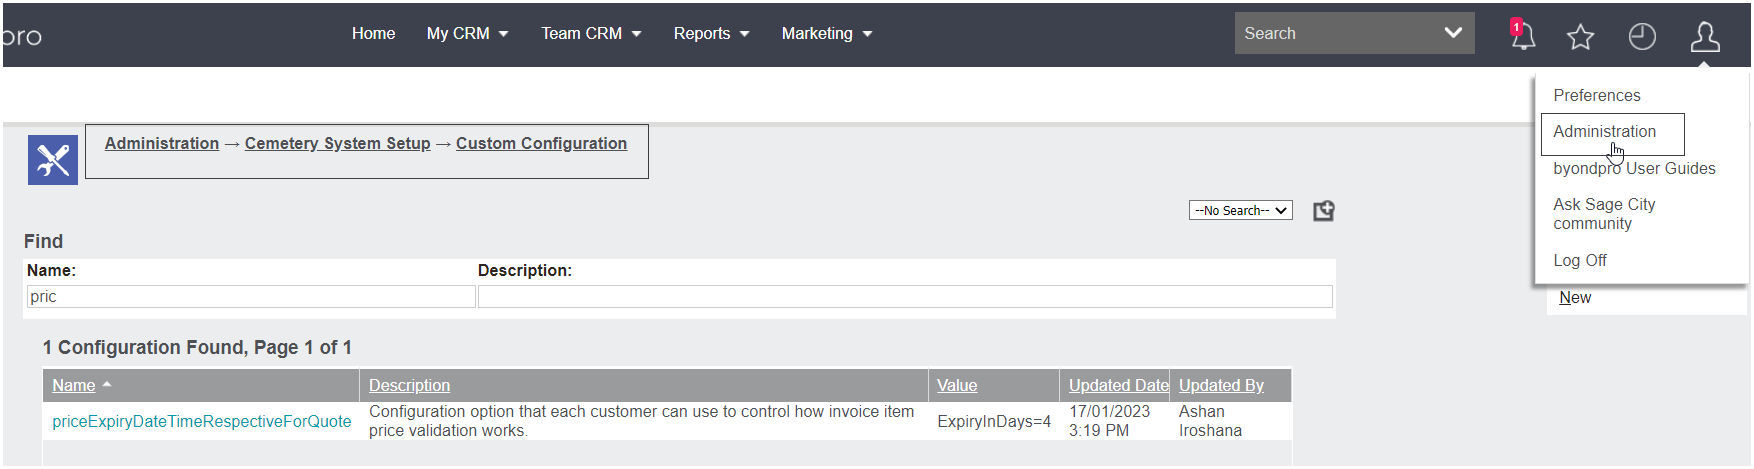
Task: Open the favorites star icon
Action: click(x=1580, y=37)
